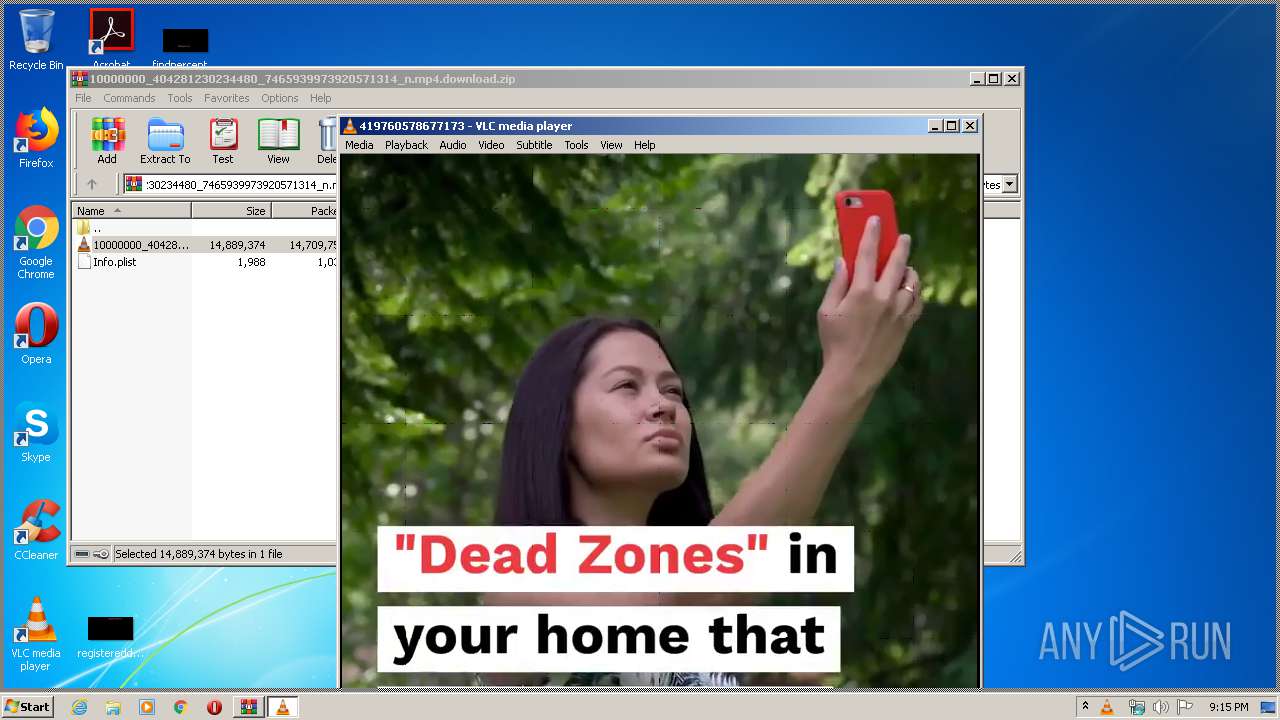1280x720 pixels.
Task: Click the 'Selected 14,889,374 bytes' status text
Action: (198, 554)
